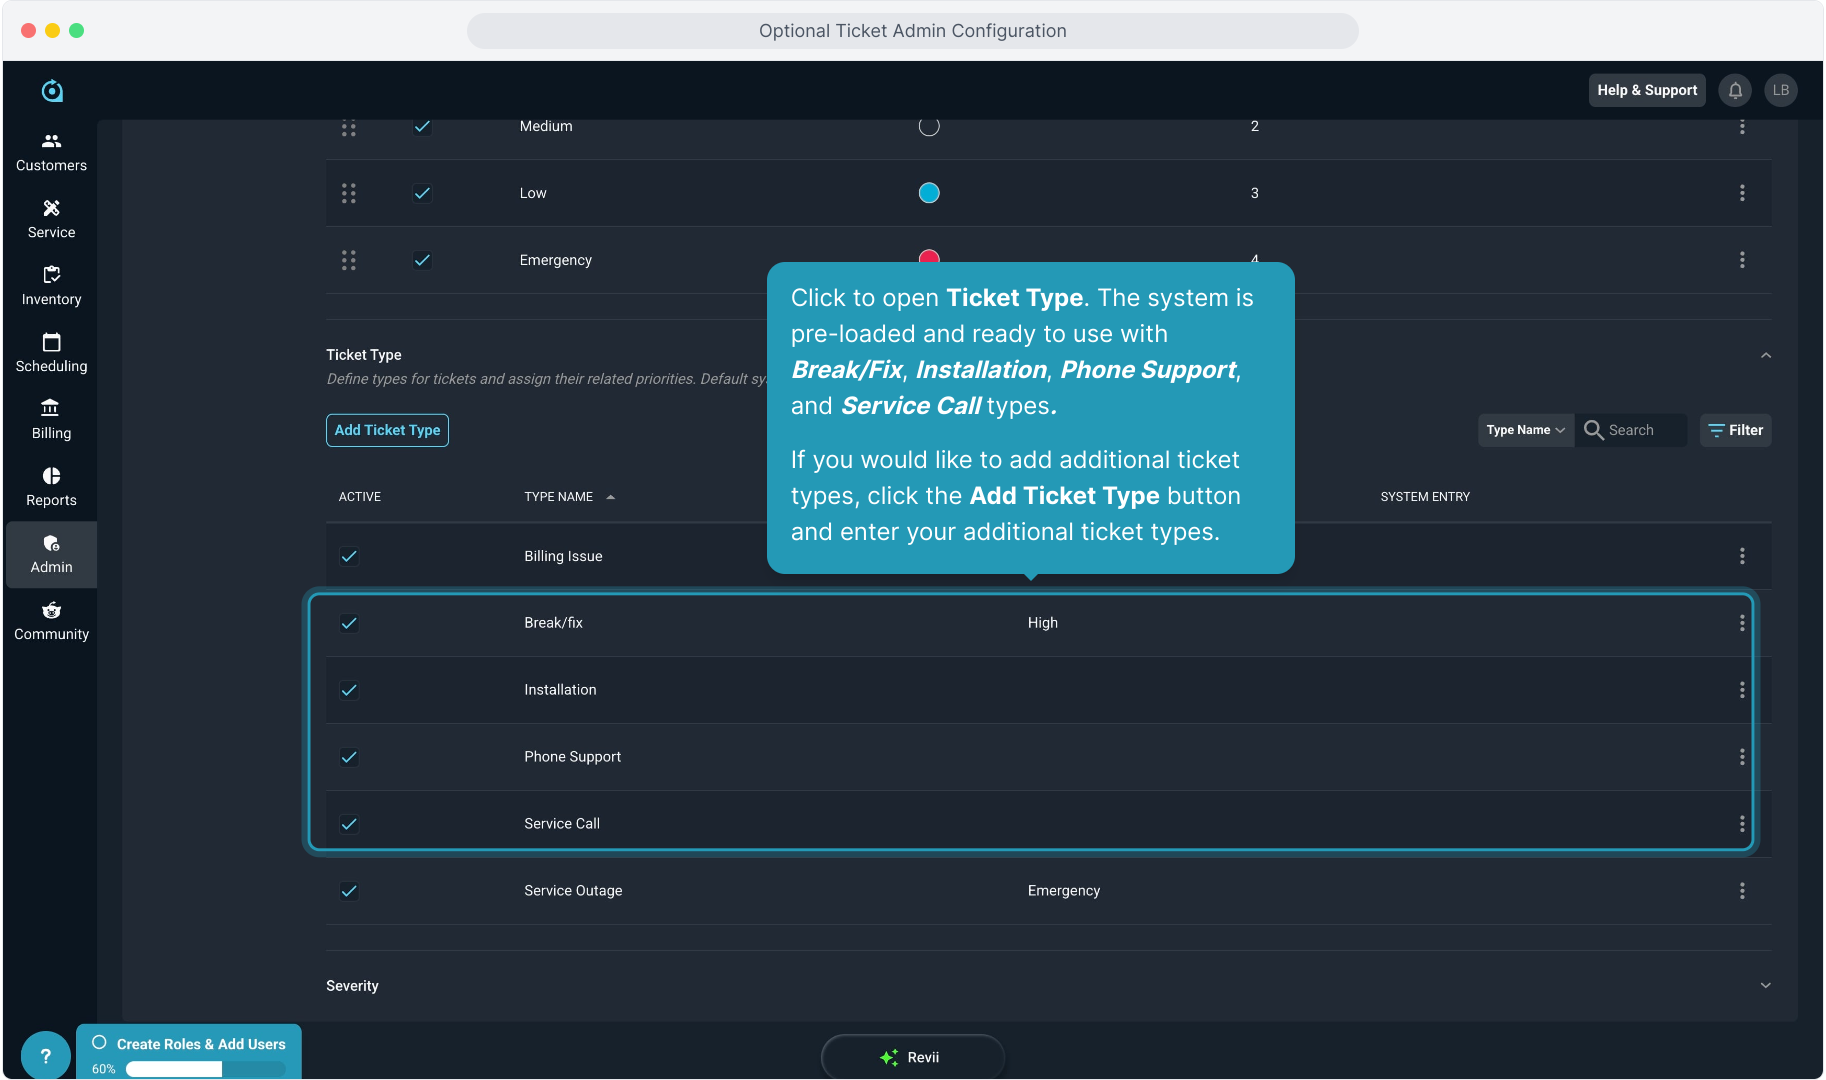
Task: Click the Add Ticket Type button
Action: pos(387,430)
